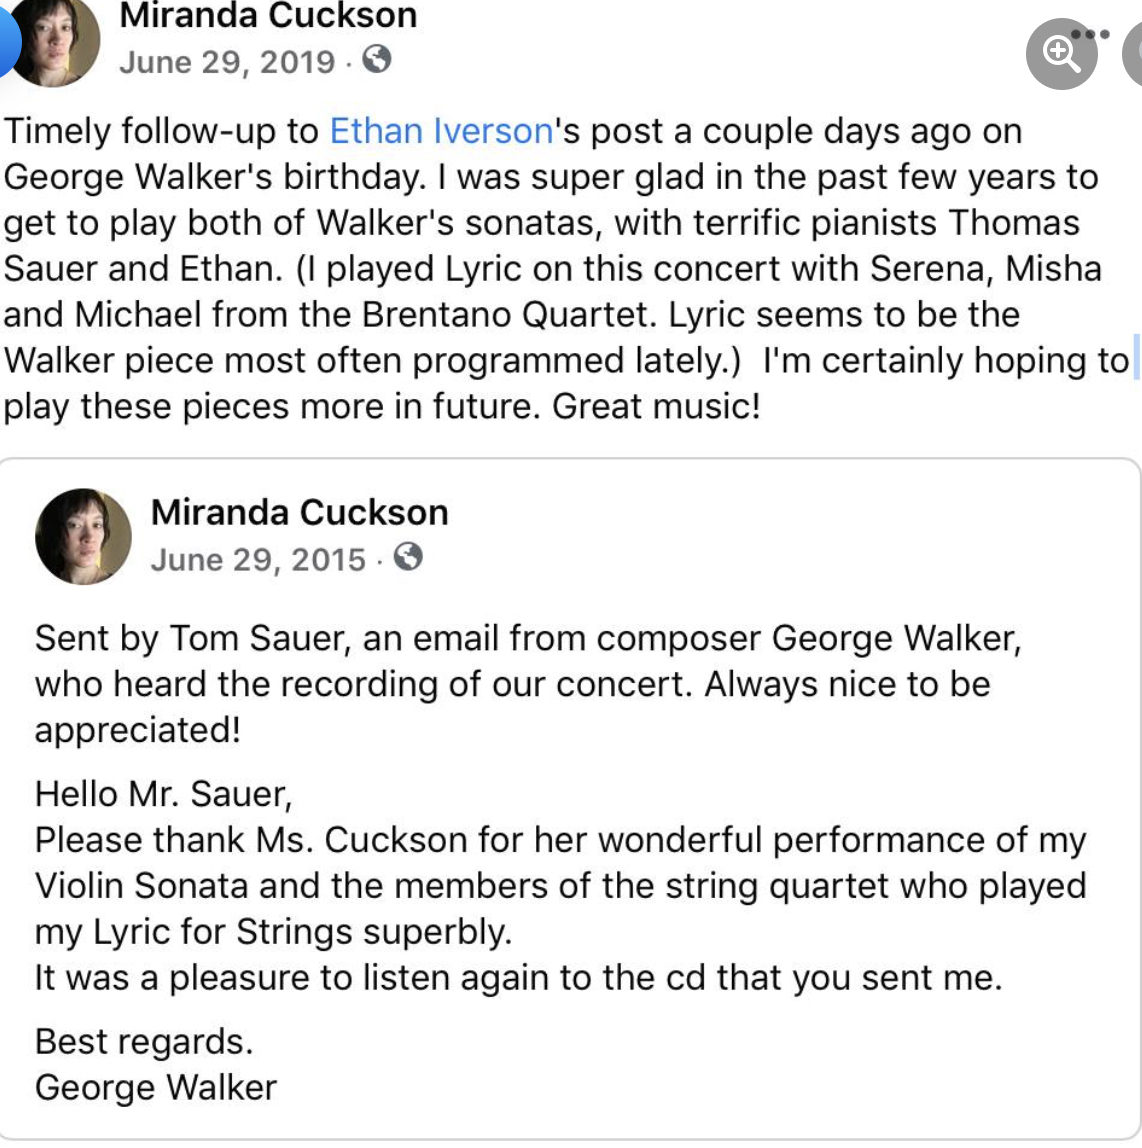Click the public globe icon beside June 29, 2015
The image size is (1142, 1148).
408,556
